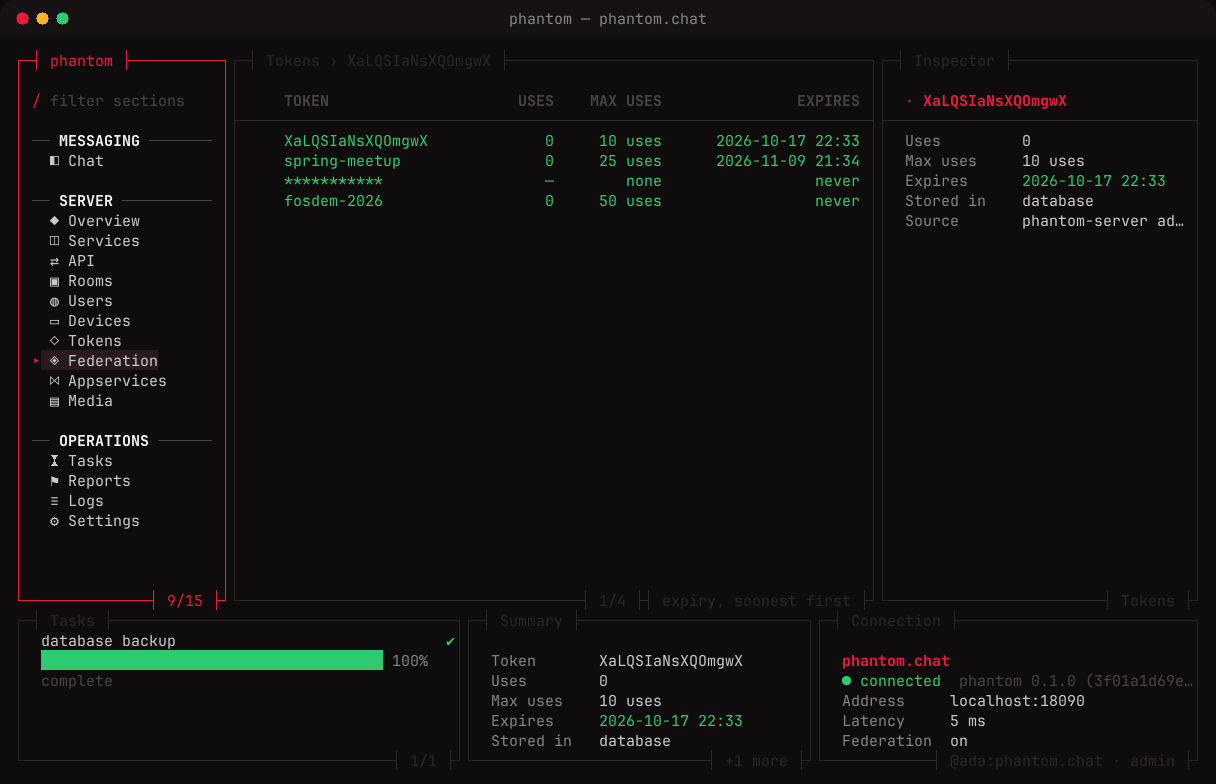Click the 9/15 counter on sidebar
1216x784 pixels.
pyautogui.click(x=185, y=601)
